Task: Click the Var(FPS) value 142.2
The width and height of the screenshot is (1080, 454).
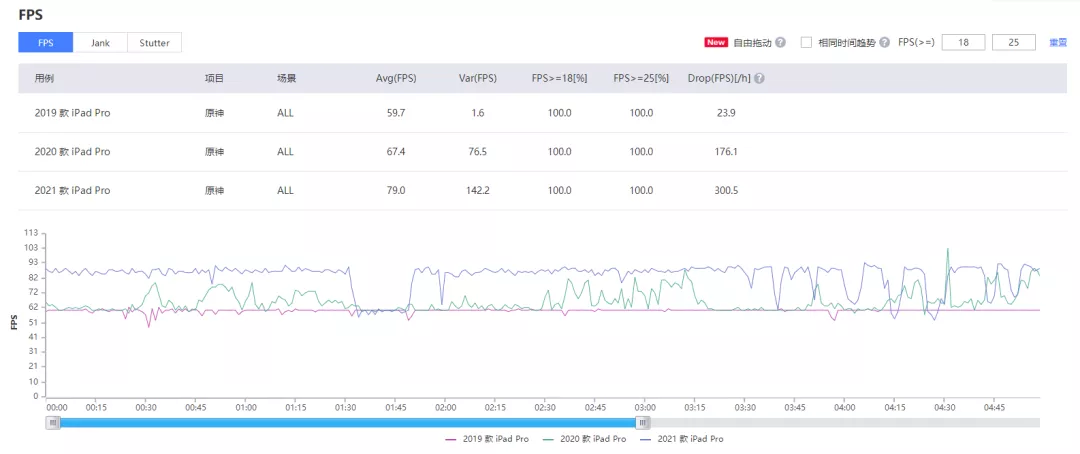Action: tap(477, 190)
